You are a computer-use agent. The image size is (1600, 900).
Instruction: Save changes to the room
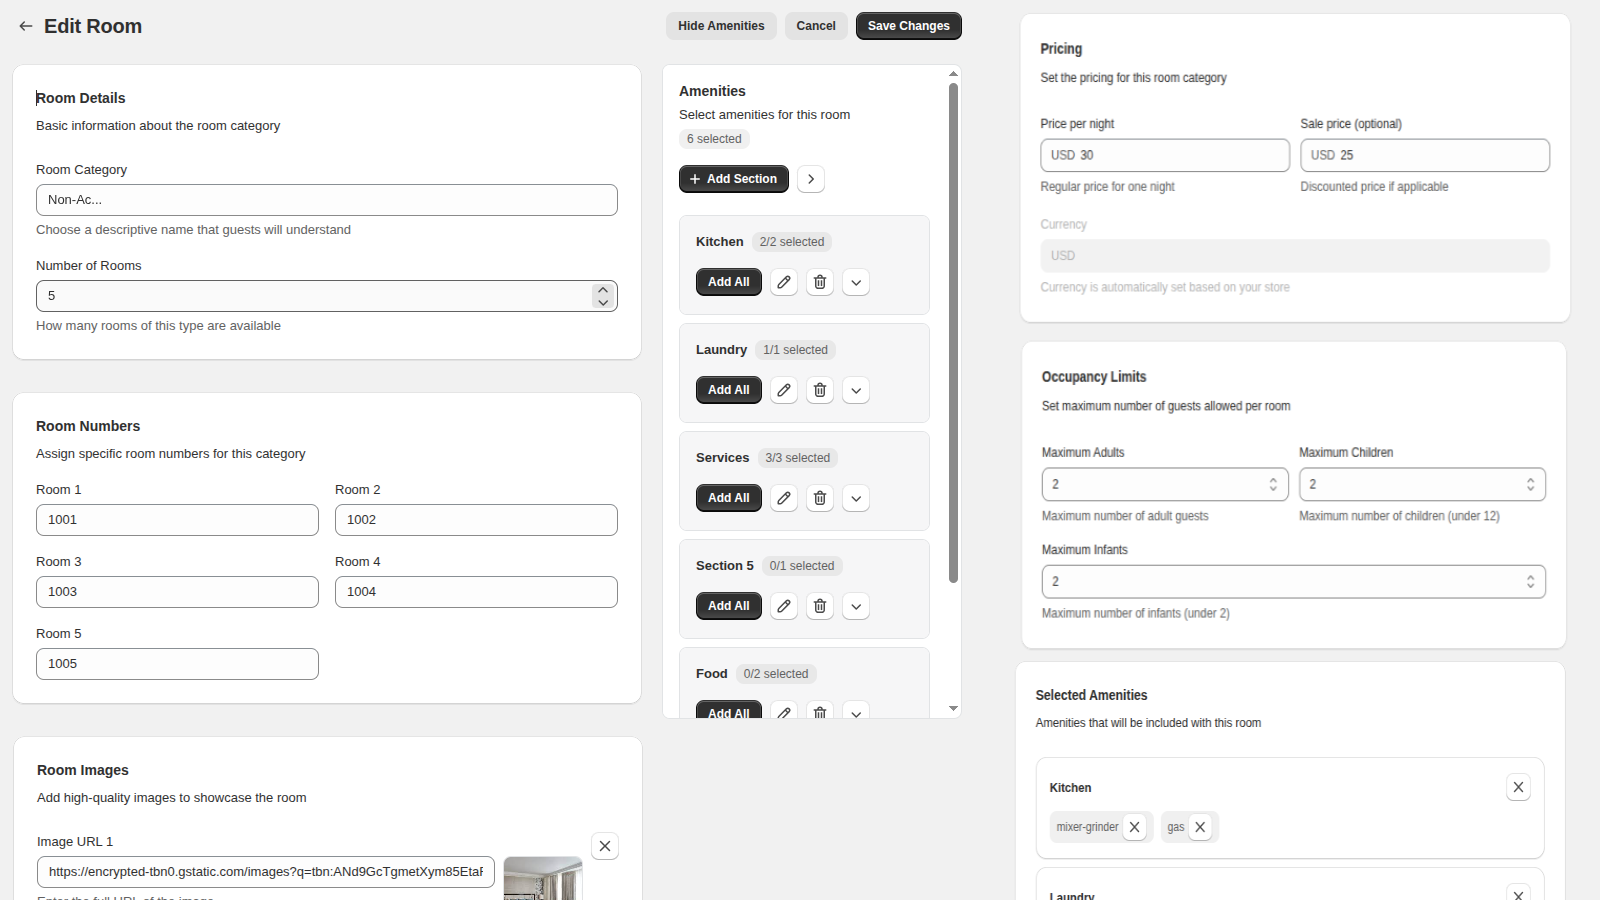908,25
